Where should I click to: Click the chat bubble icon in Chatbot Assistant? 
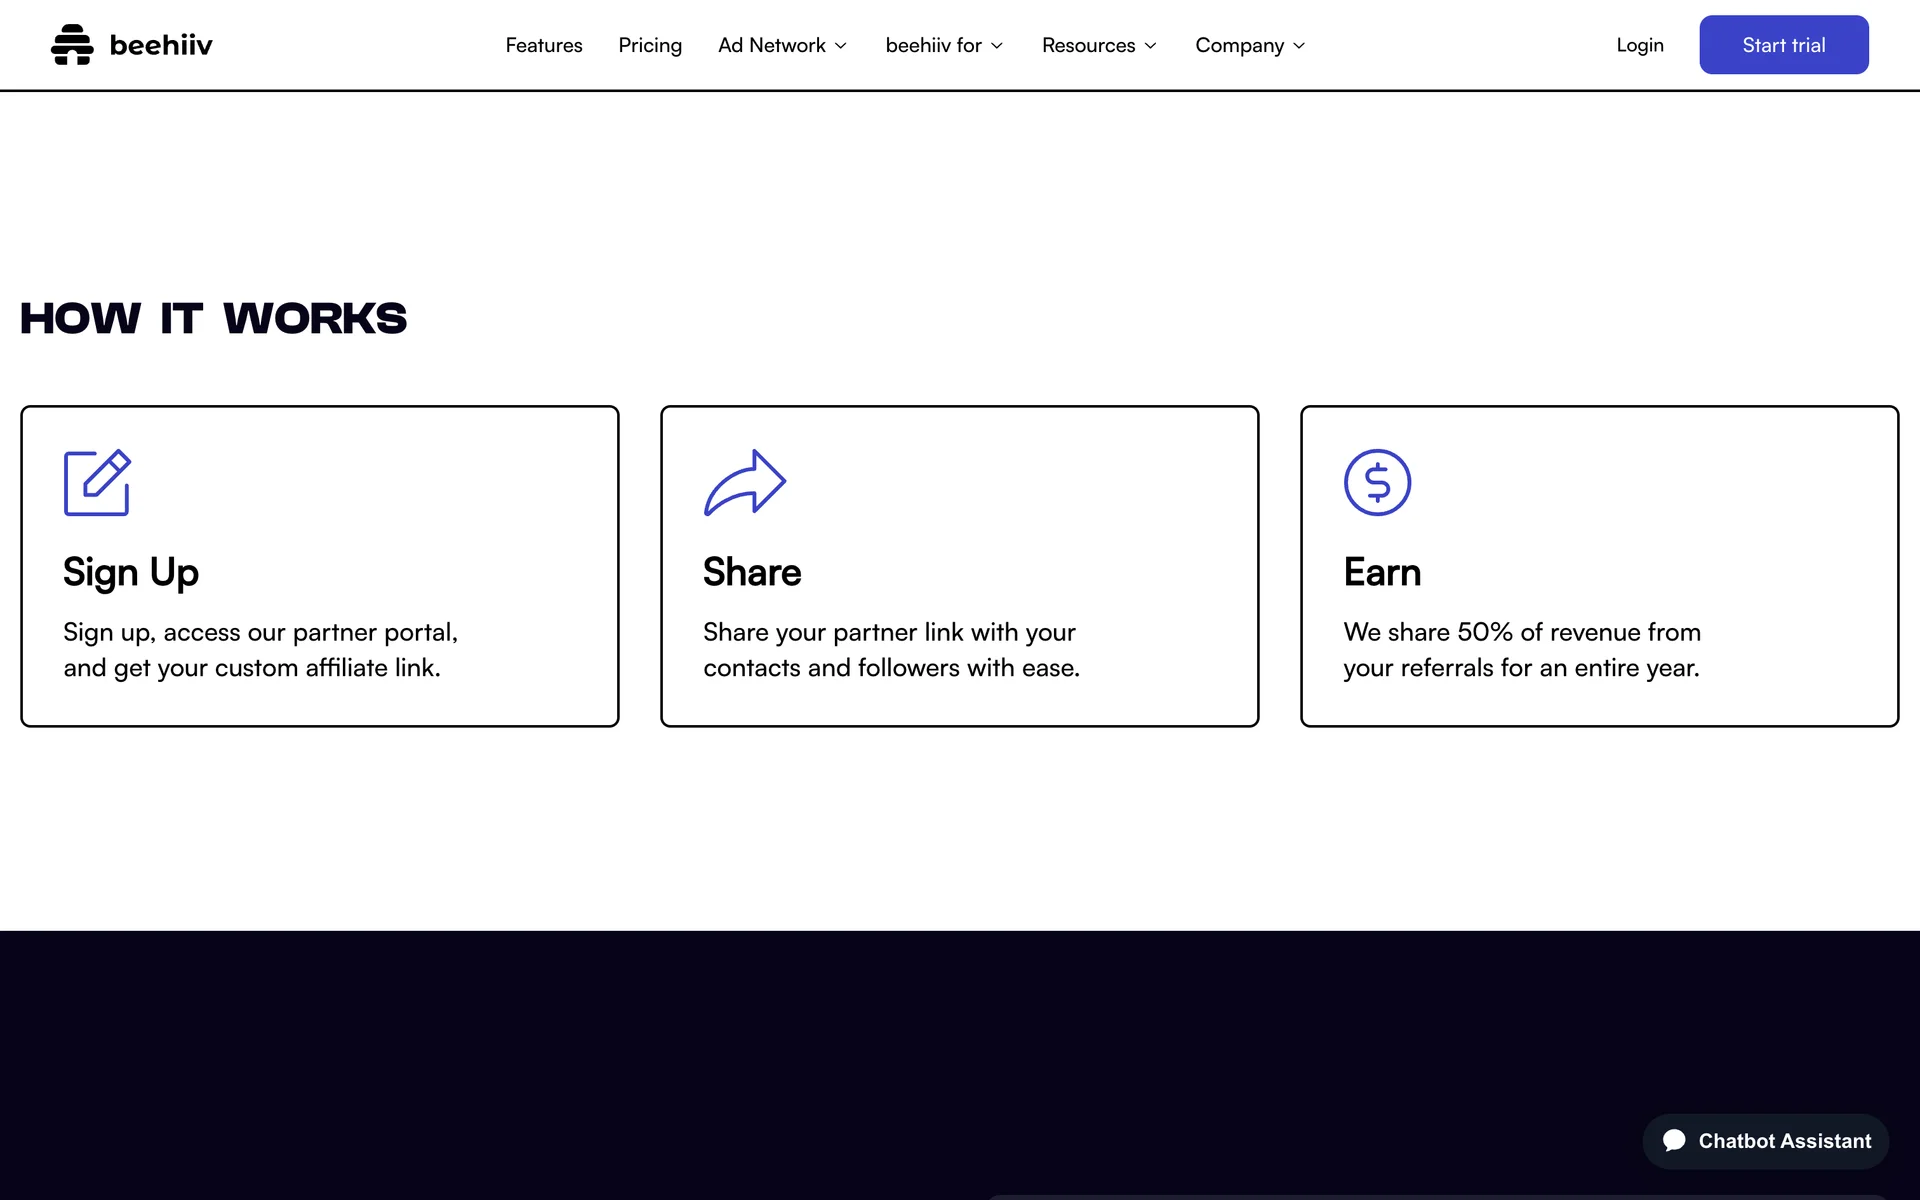point(1674,1141)
